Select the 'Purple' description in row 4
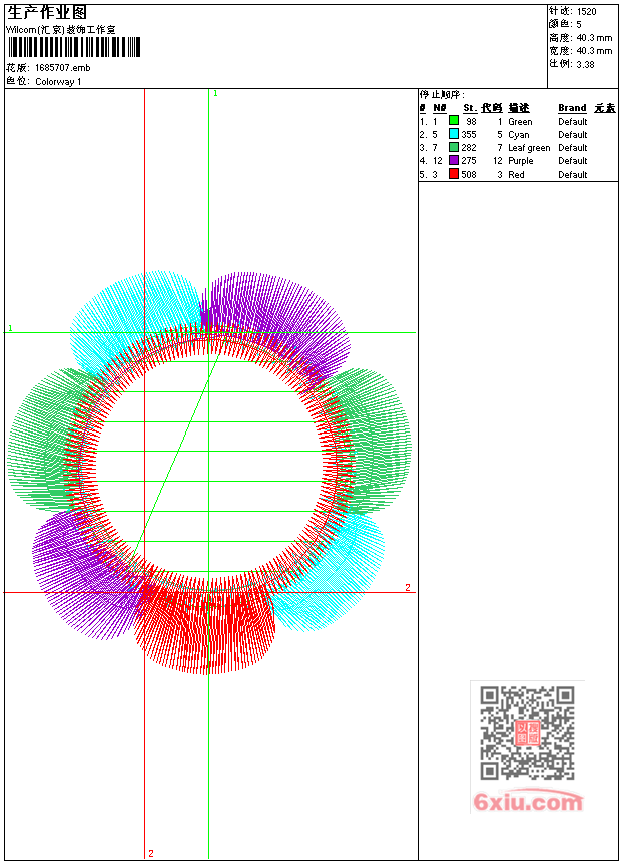The height and width of the screenshot is (861, 620). click(x=521, y=161)
